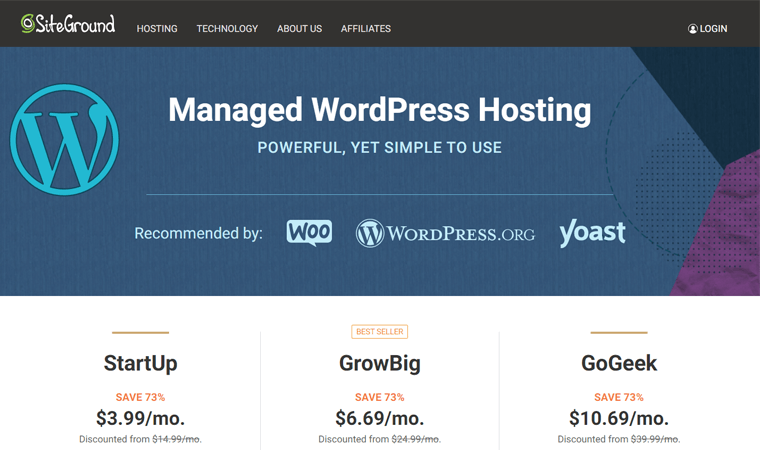The image size is (760, 450).
Task: Click the Yoast logo
Action: tap(592, 233)
